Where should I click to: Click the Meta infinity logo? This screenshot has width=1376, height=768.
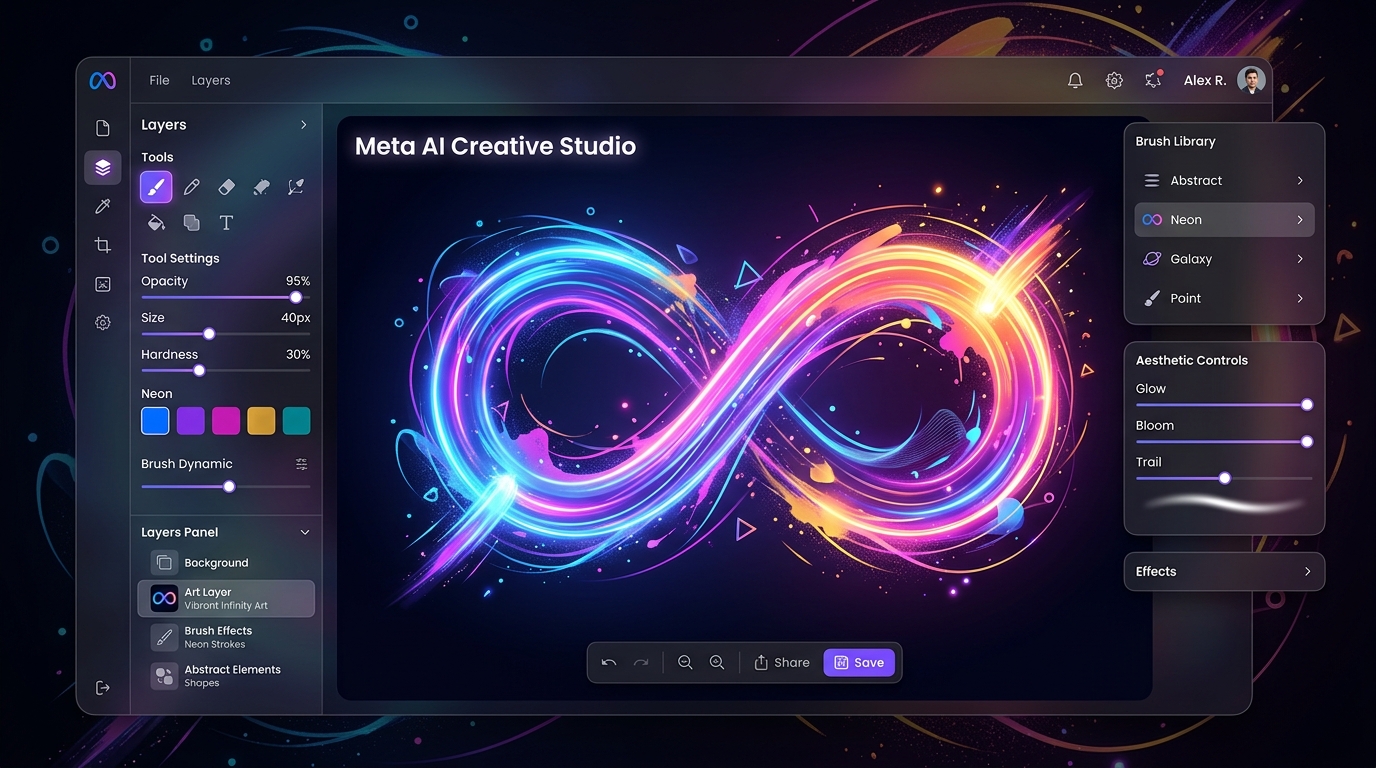point(102,80)
